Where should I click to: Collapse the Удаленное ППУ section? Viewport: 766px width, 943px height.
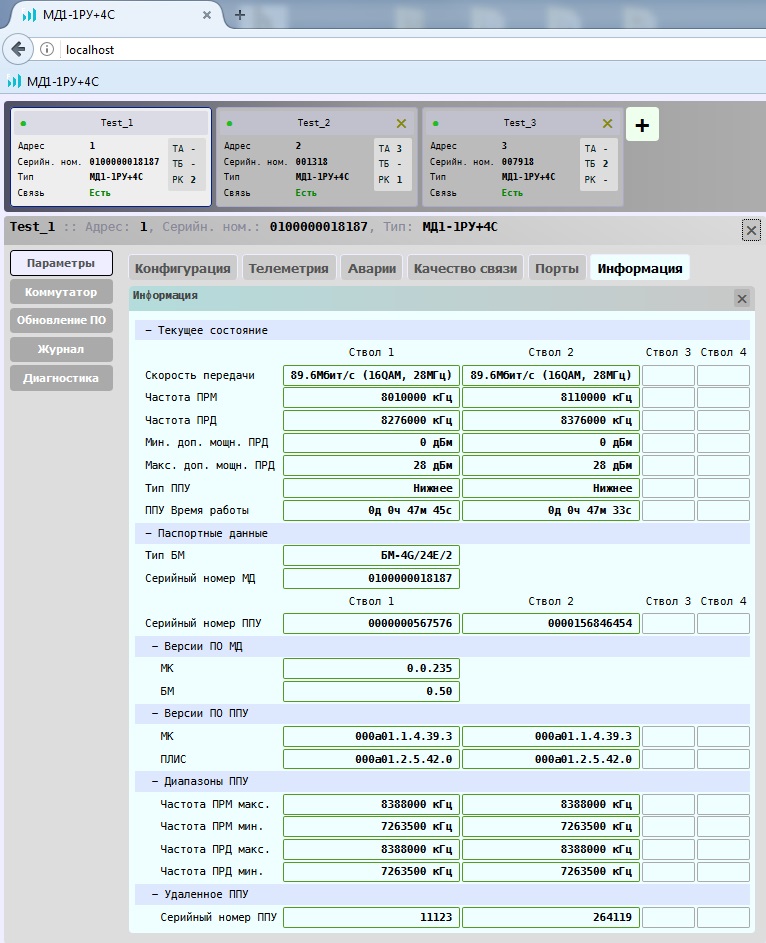click(x=442, y=894)
